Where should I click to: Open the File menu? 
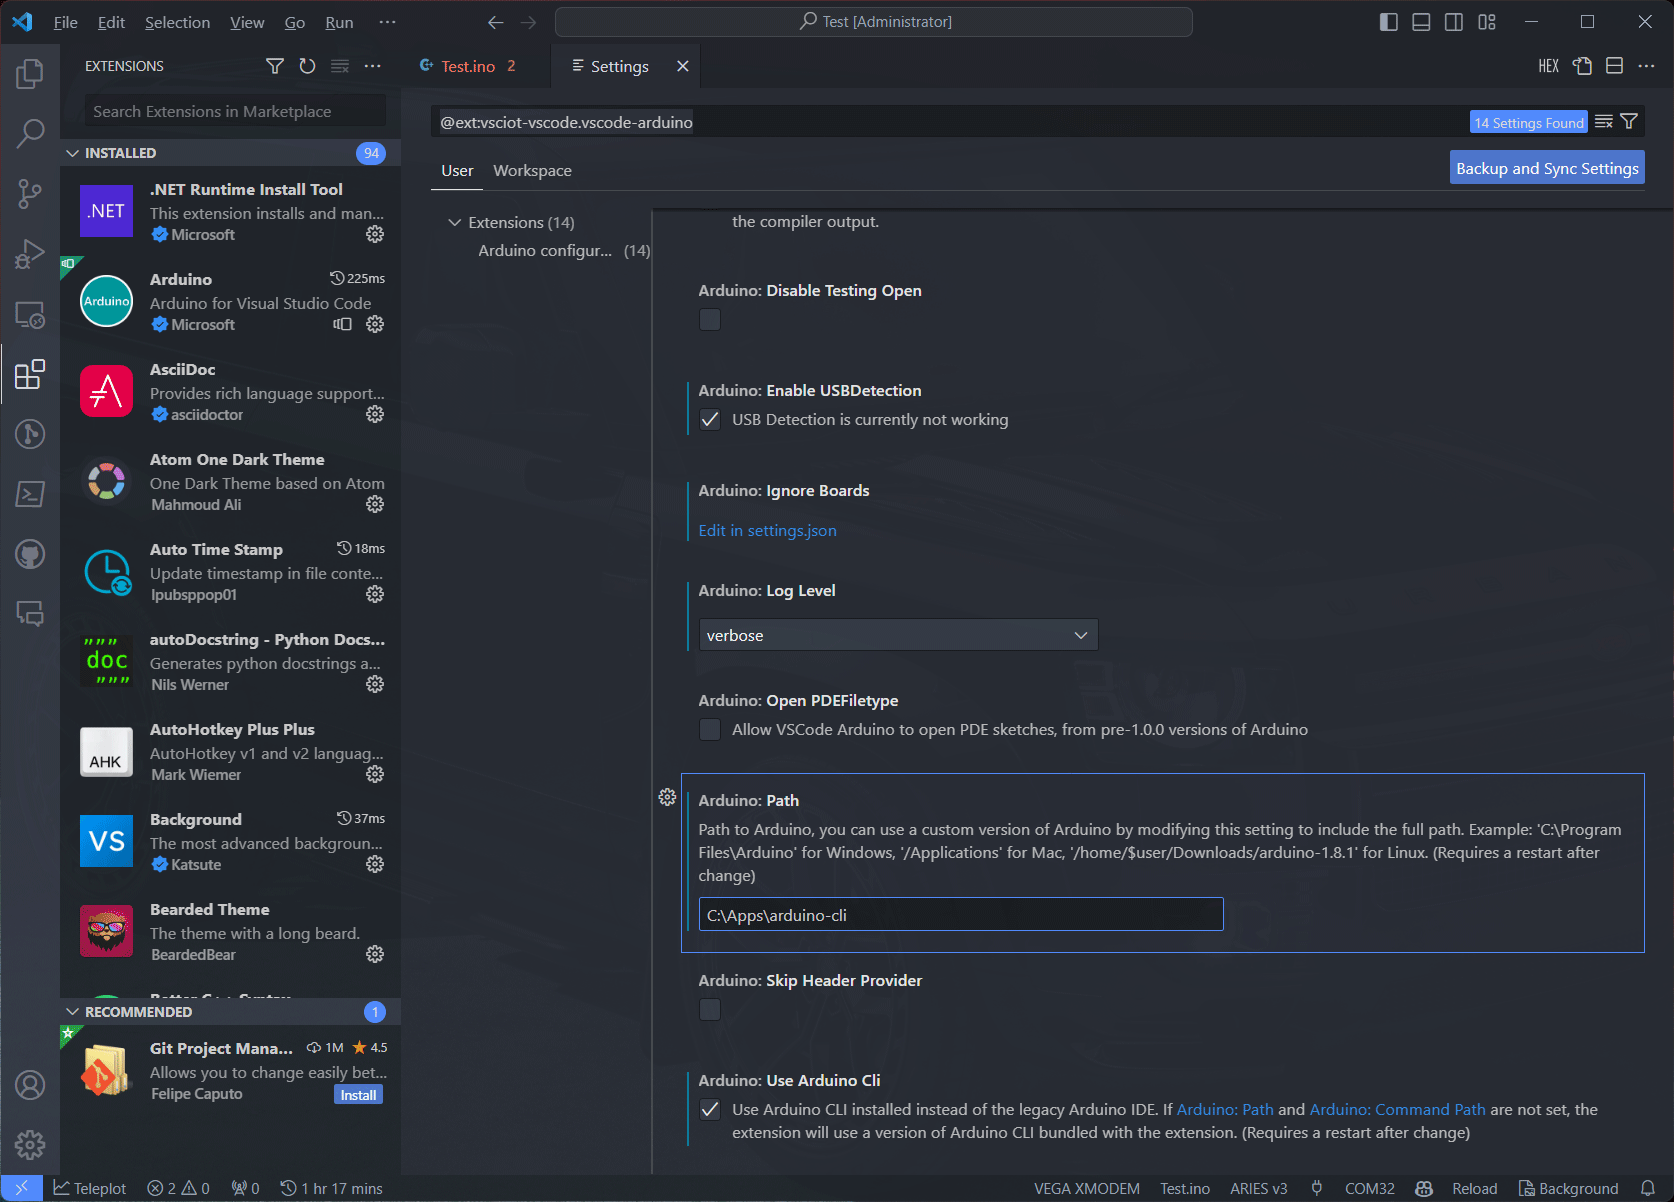point(65,22)
